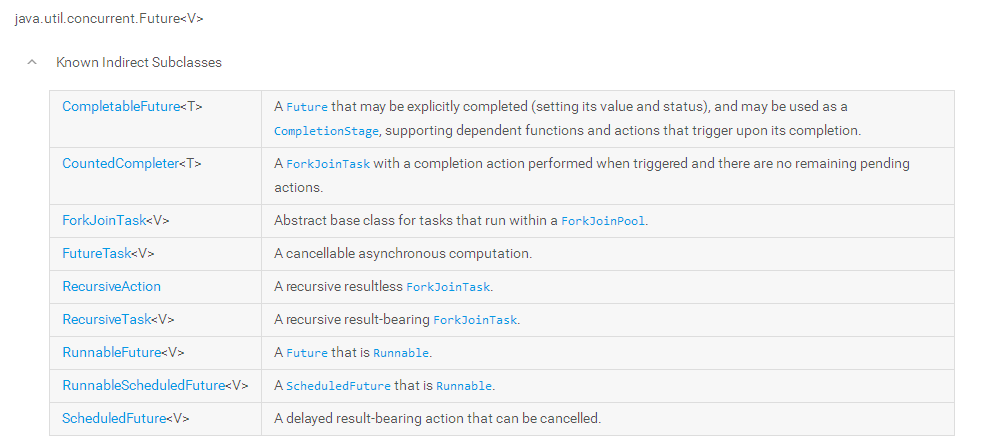Open the CountedCompleter<T> class link
The height and width of the screenshot is (446, 995).
pos(118,163)
